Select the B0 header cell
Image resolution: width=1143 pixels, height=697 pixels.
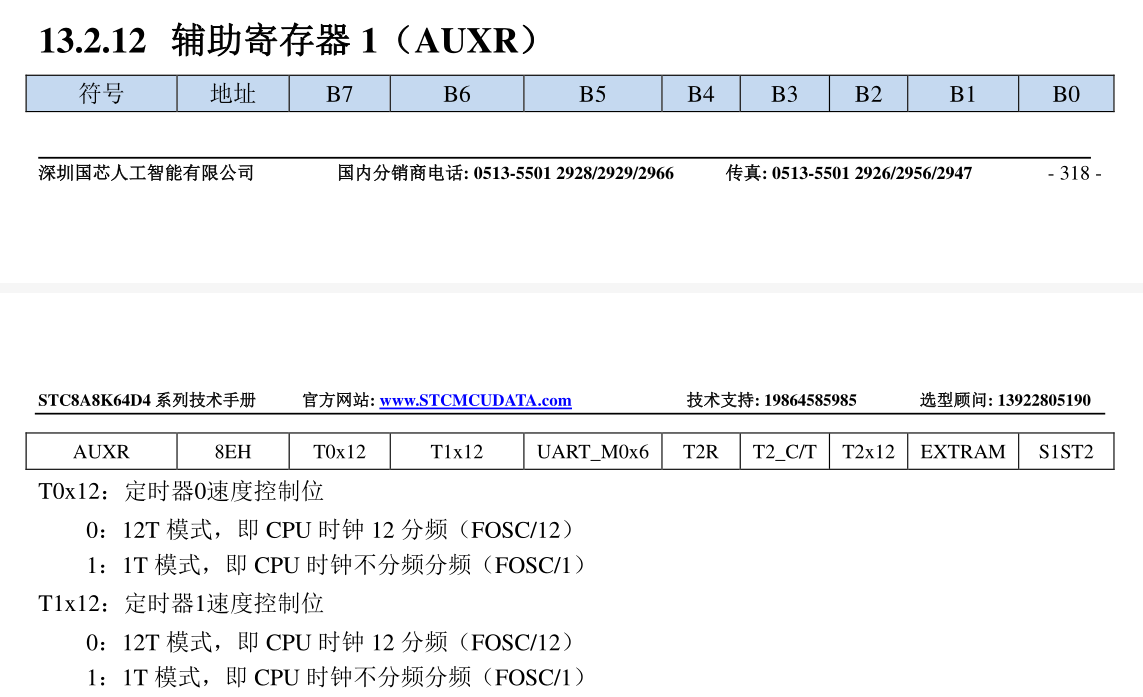click(1066, 94)
